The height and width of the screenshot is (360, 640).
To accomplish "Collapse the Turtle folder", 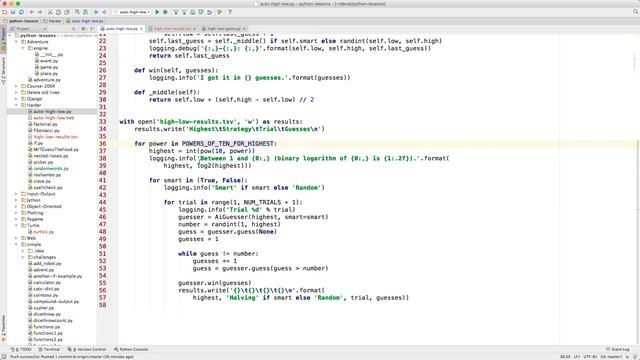I will (16, 225).
